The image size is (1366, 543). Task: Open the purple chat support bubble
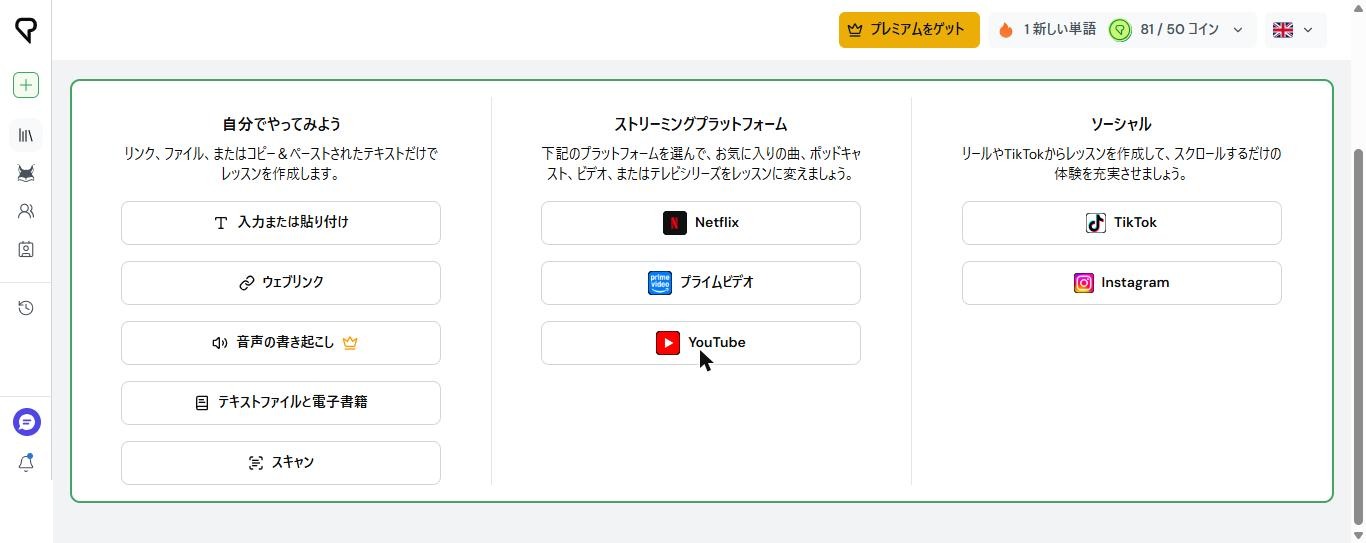pos(27,422)
